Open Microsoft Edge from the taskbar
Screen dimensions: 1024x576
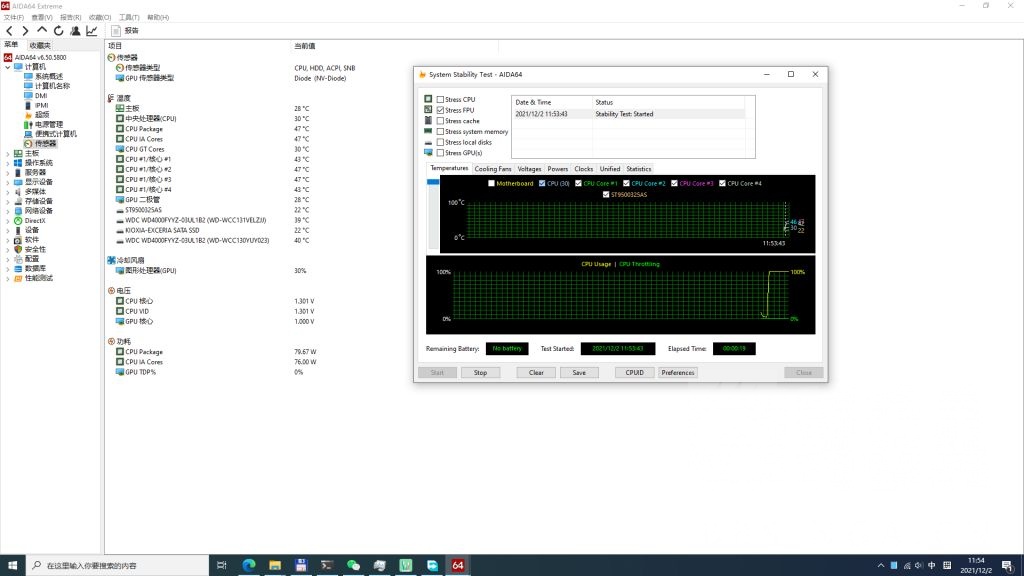pos(249,566)
